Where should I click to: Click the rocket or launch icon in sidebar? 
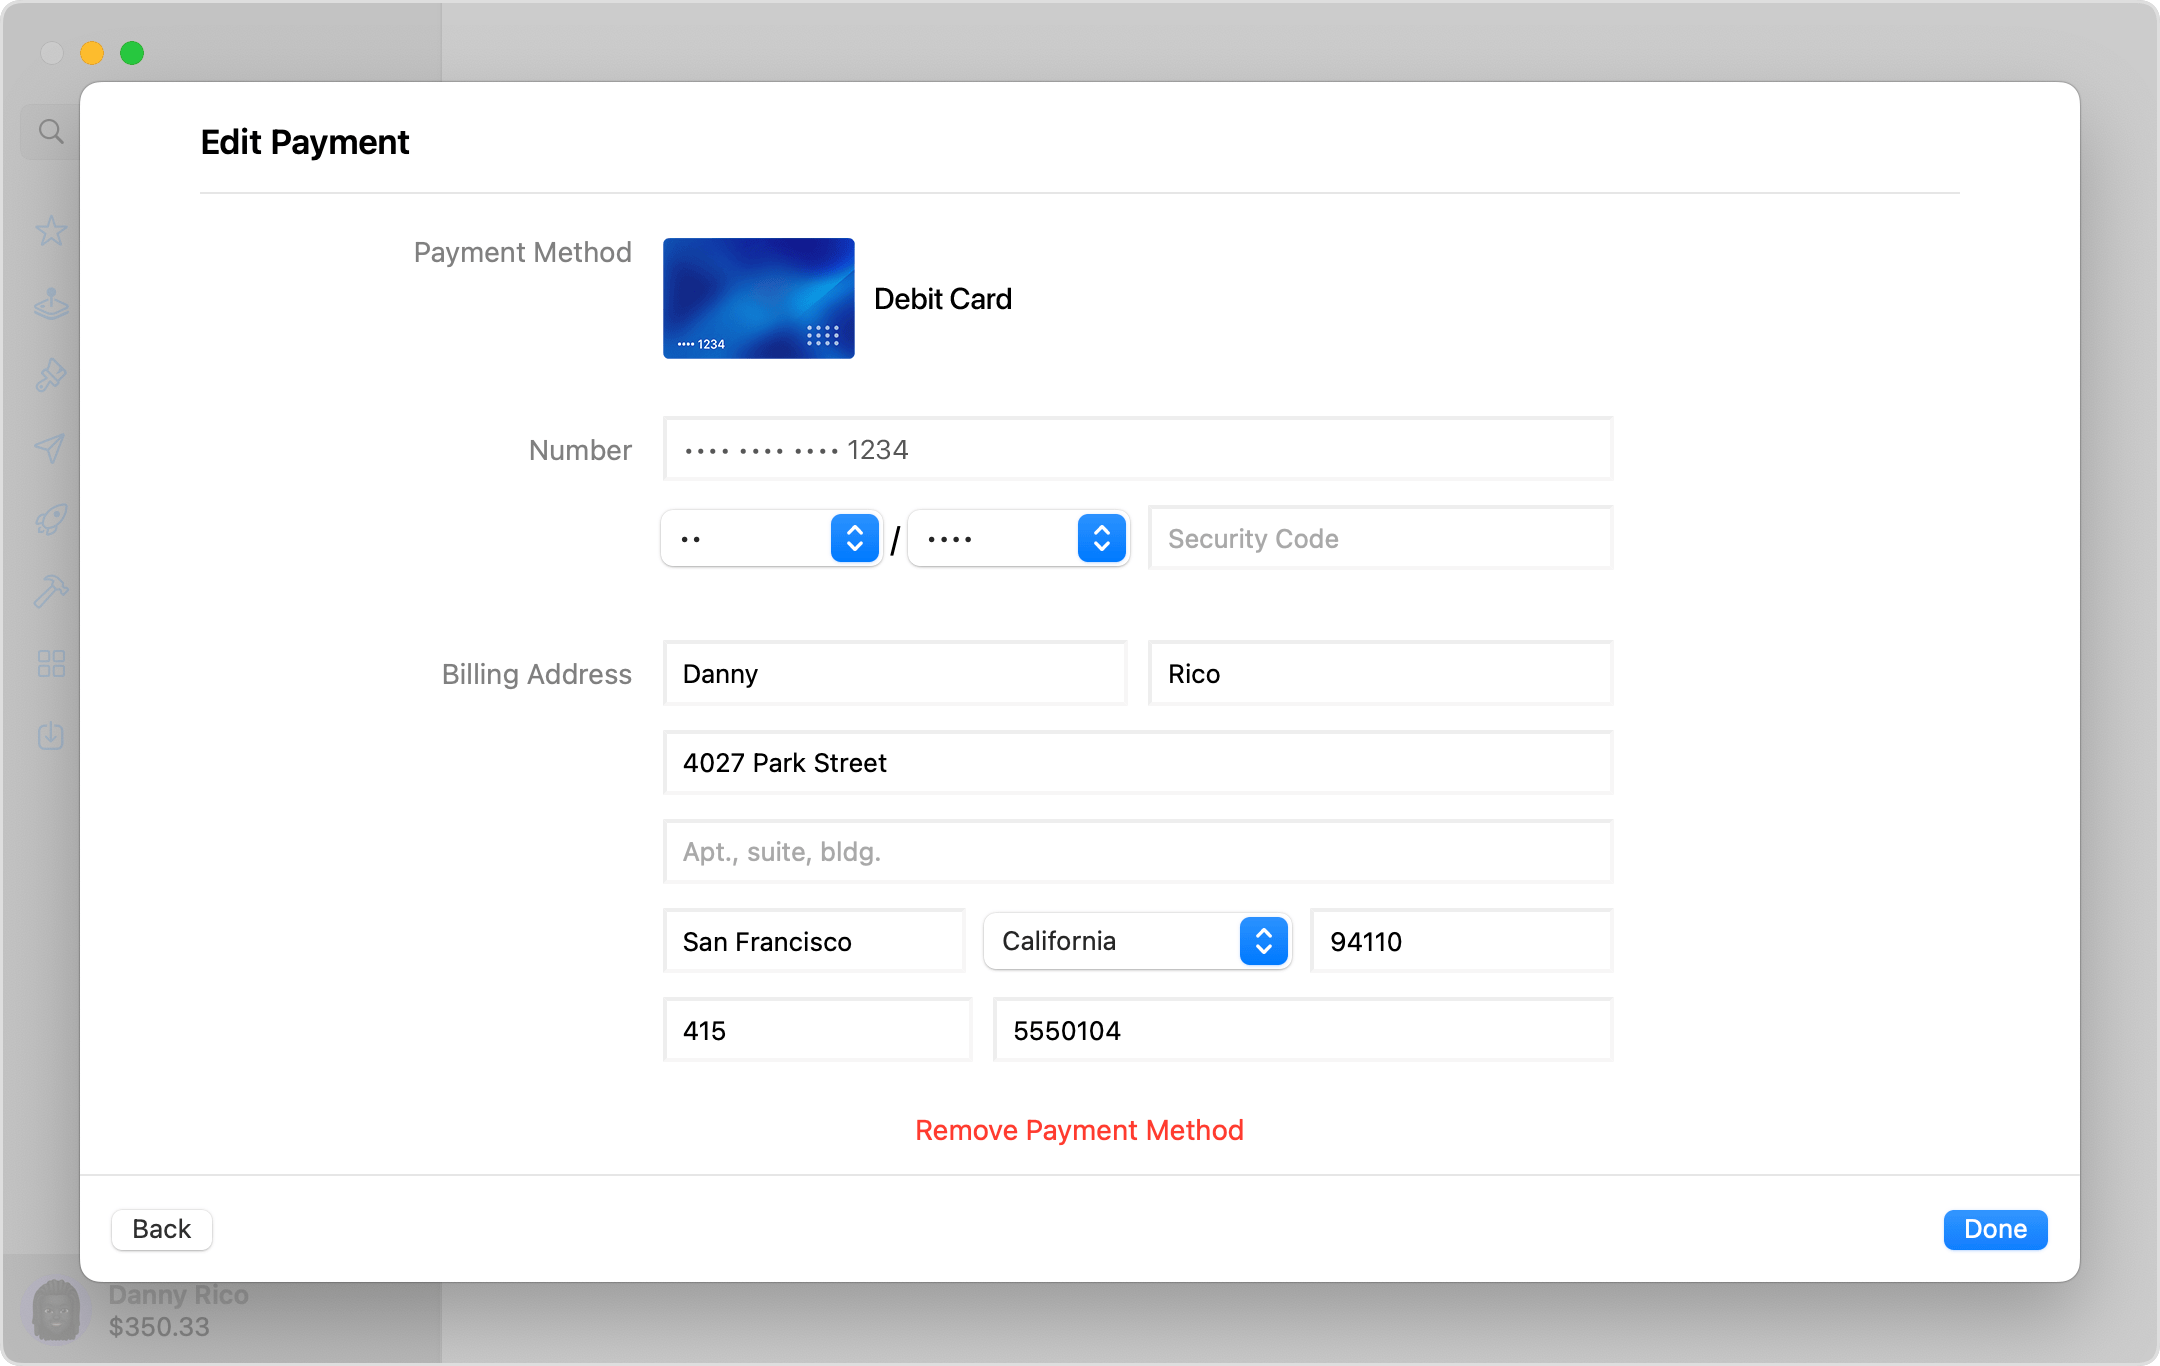click(52, 519)
